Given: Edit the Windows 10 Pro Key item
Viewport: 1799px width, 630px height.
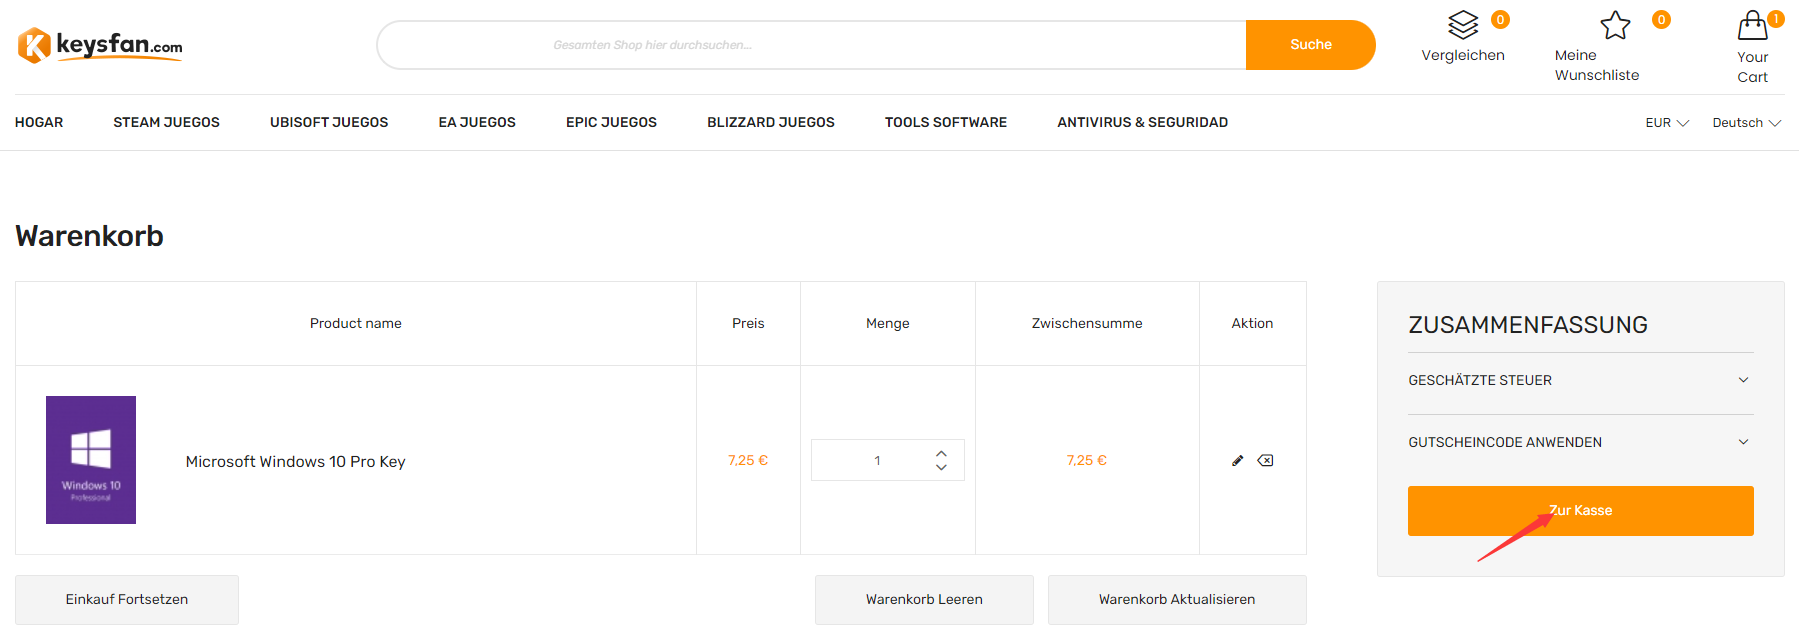Looking at the screenshot, I should click(1238, 460).
